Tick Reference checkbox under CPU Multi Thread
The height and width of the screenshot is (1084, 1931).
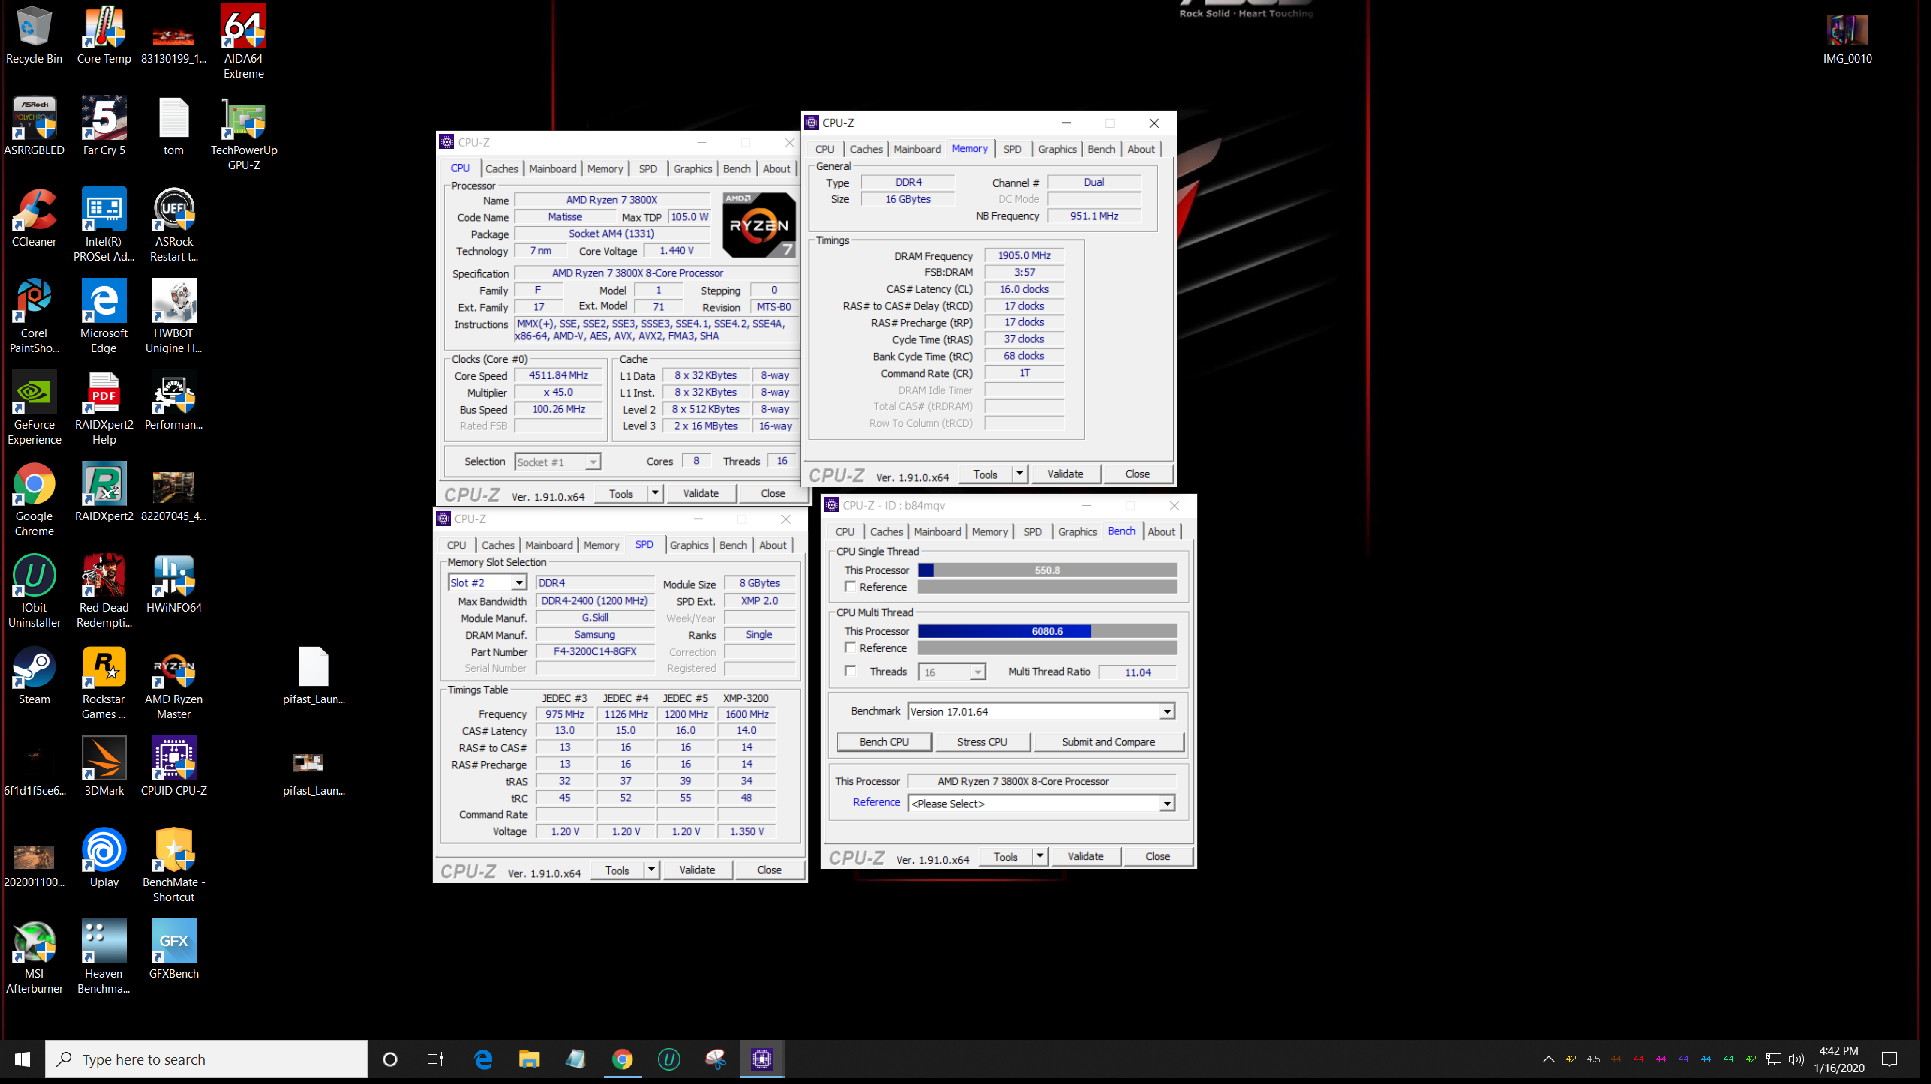click(850, 648)
